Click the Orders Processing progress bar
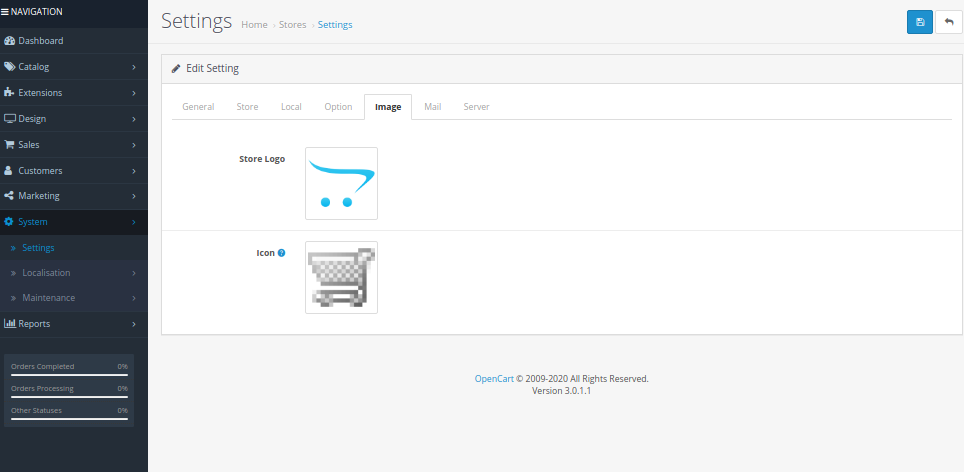This screenshot has height=472, width=964. pos(69,396)
